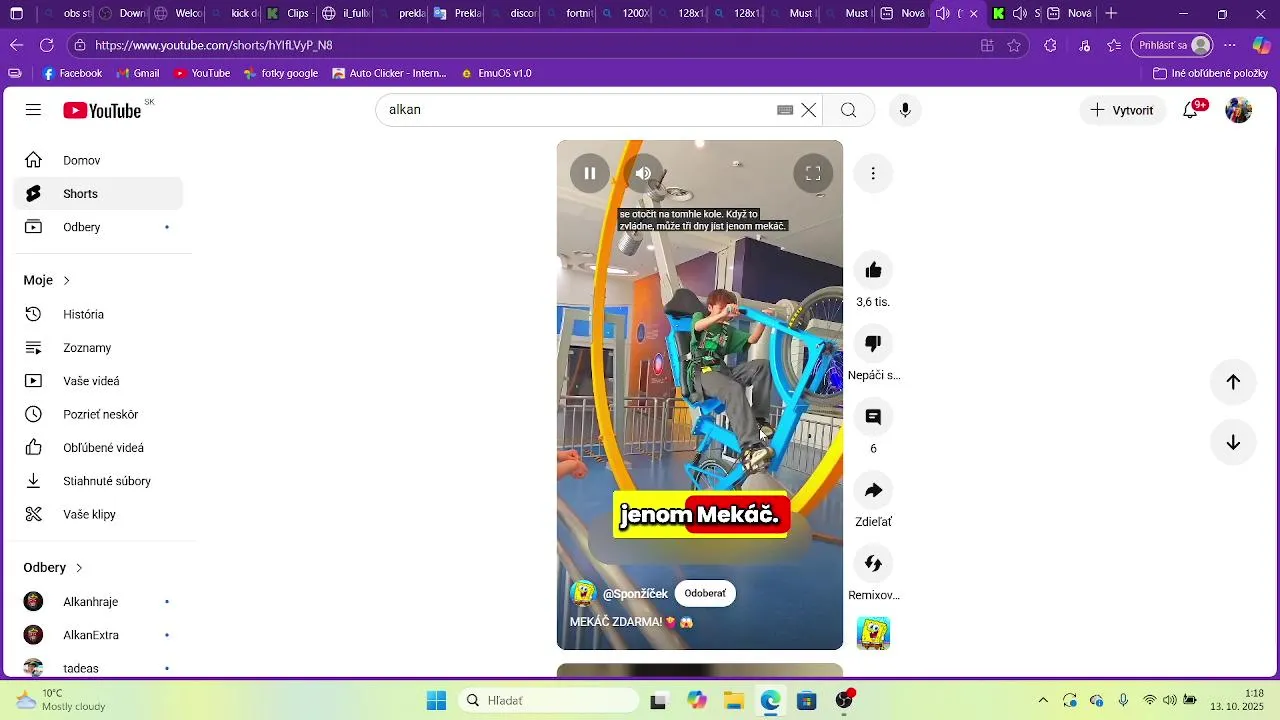Open Vaše klipy in sidebar
The image size is (1280, 720).
(x=98, y=514)
